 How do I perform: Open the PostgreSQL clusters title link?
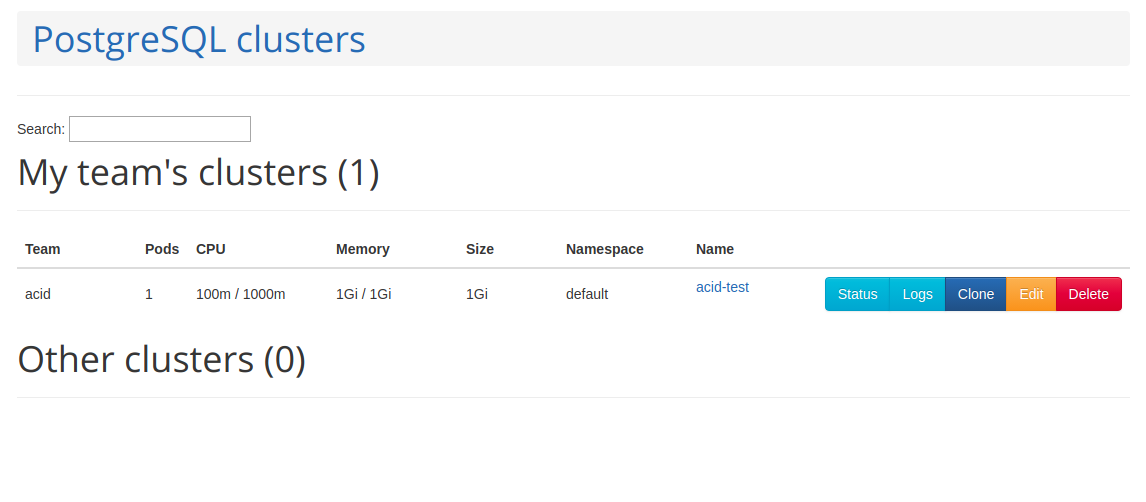tap(199, 40)
